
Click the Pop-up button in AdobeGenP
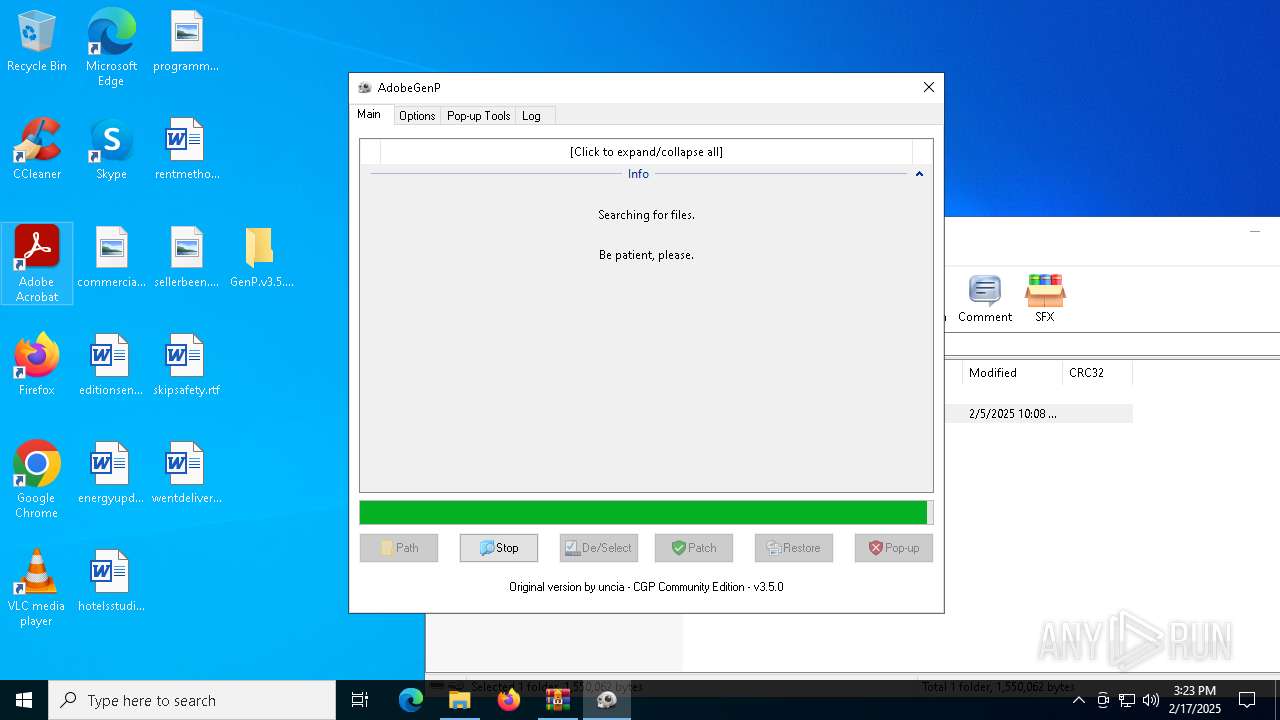[x=894, y=548]
